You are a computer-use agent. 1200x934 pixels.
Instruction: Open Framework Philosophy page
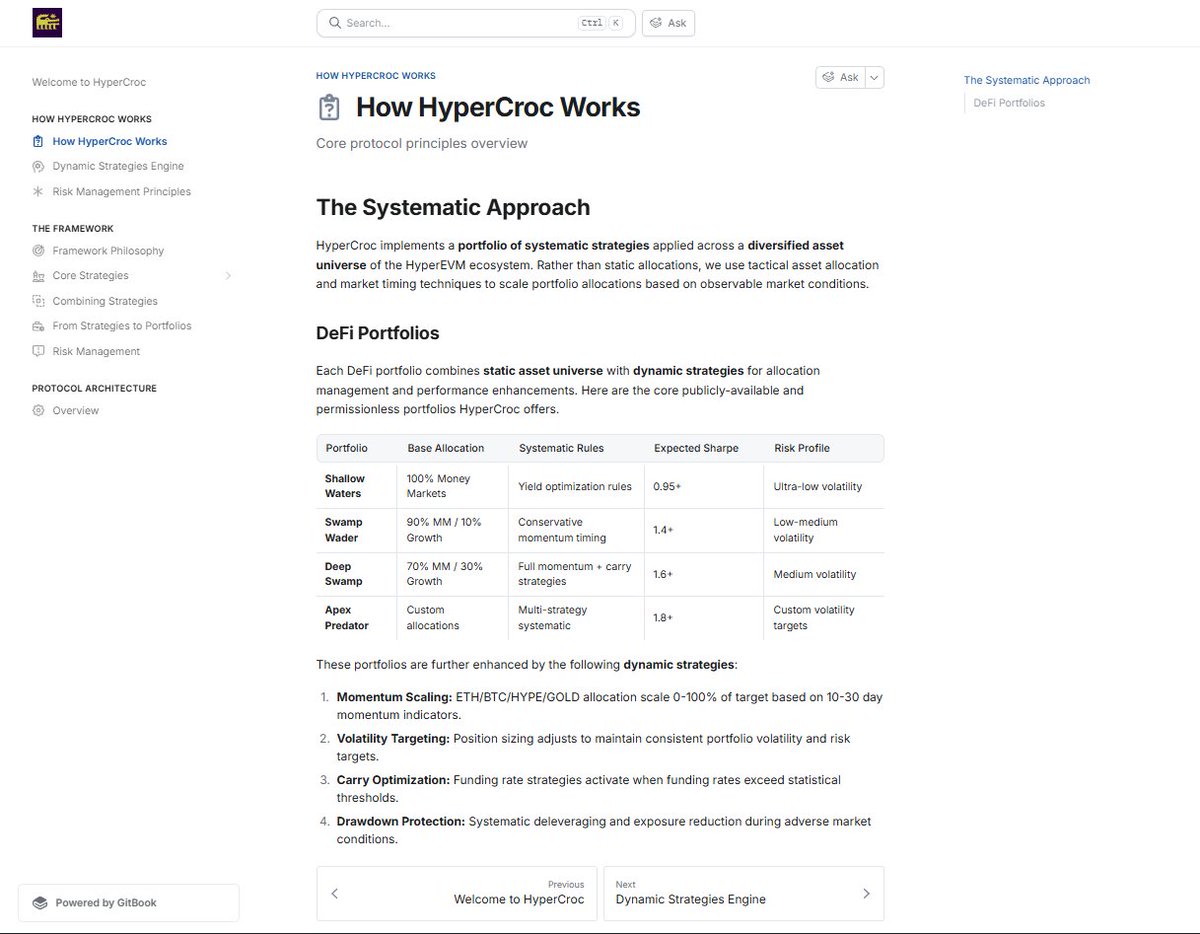point(108,251)
